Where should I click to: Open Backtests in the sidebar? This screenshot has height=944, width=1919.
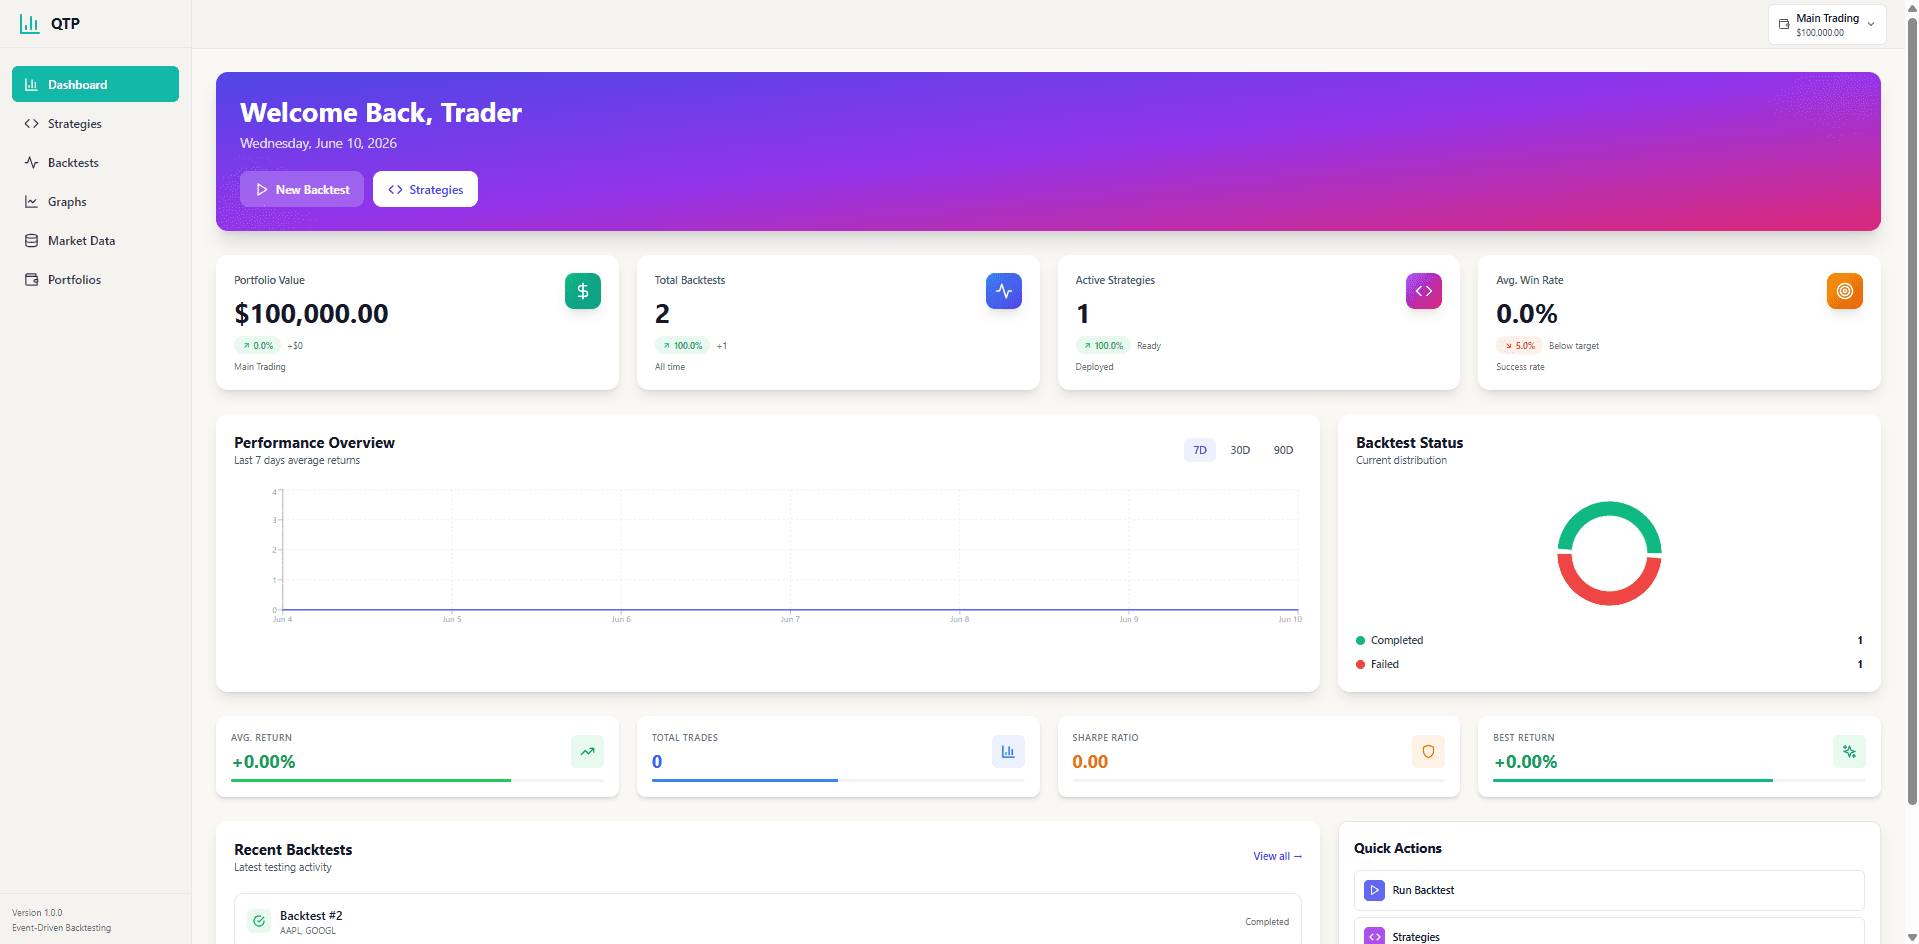tap(95, 162)
